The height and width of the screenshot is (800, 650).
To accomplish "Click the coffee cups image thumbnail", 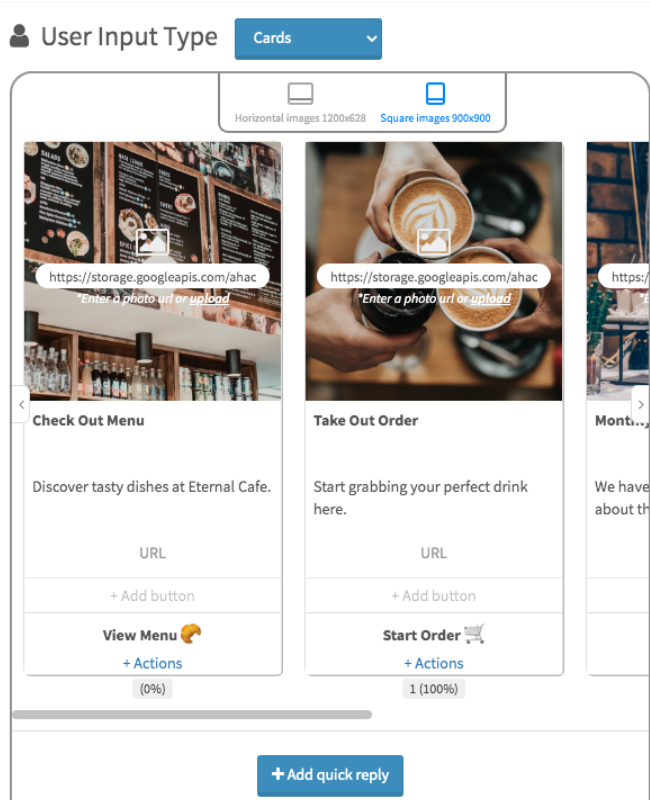I will pyautogui.click(x=434, y=271).
